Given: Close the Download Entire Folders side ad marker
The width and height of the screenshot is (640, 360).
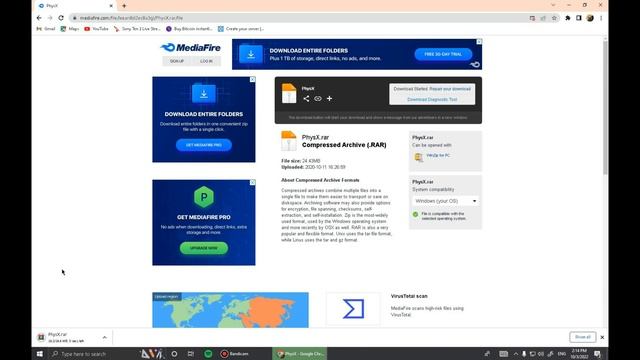Looking at the screenshot, I should (253, 79).
